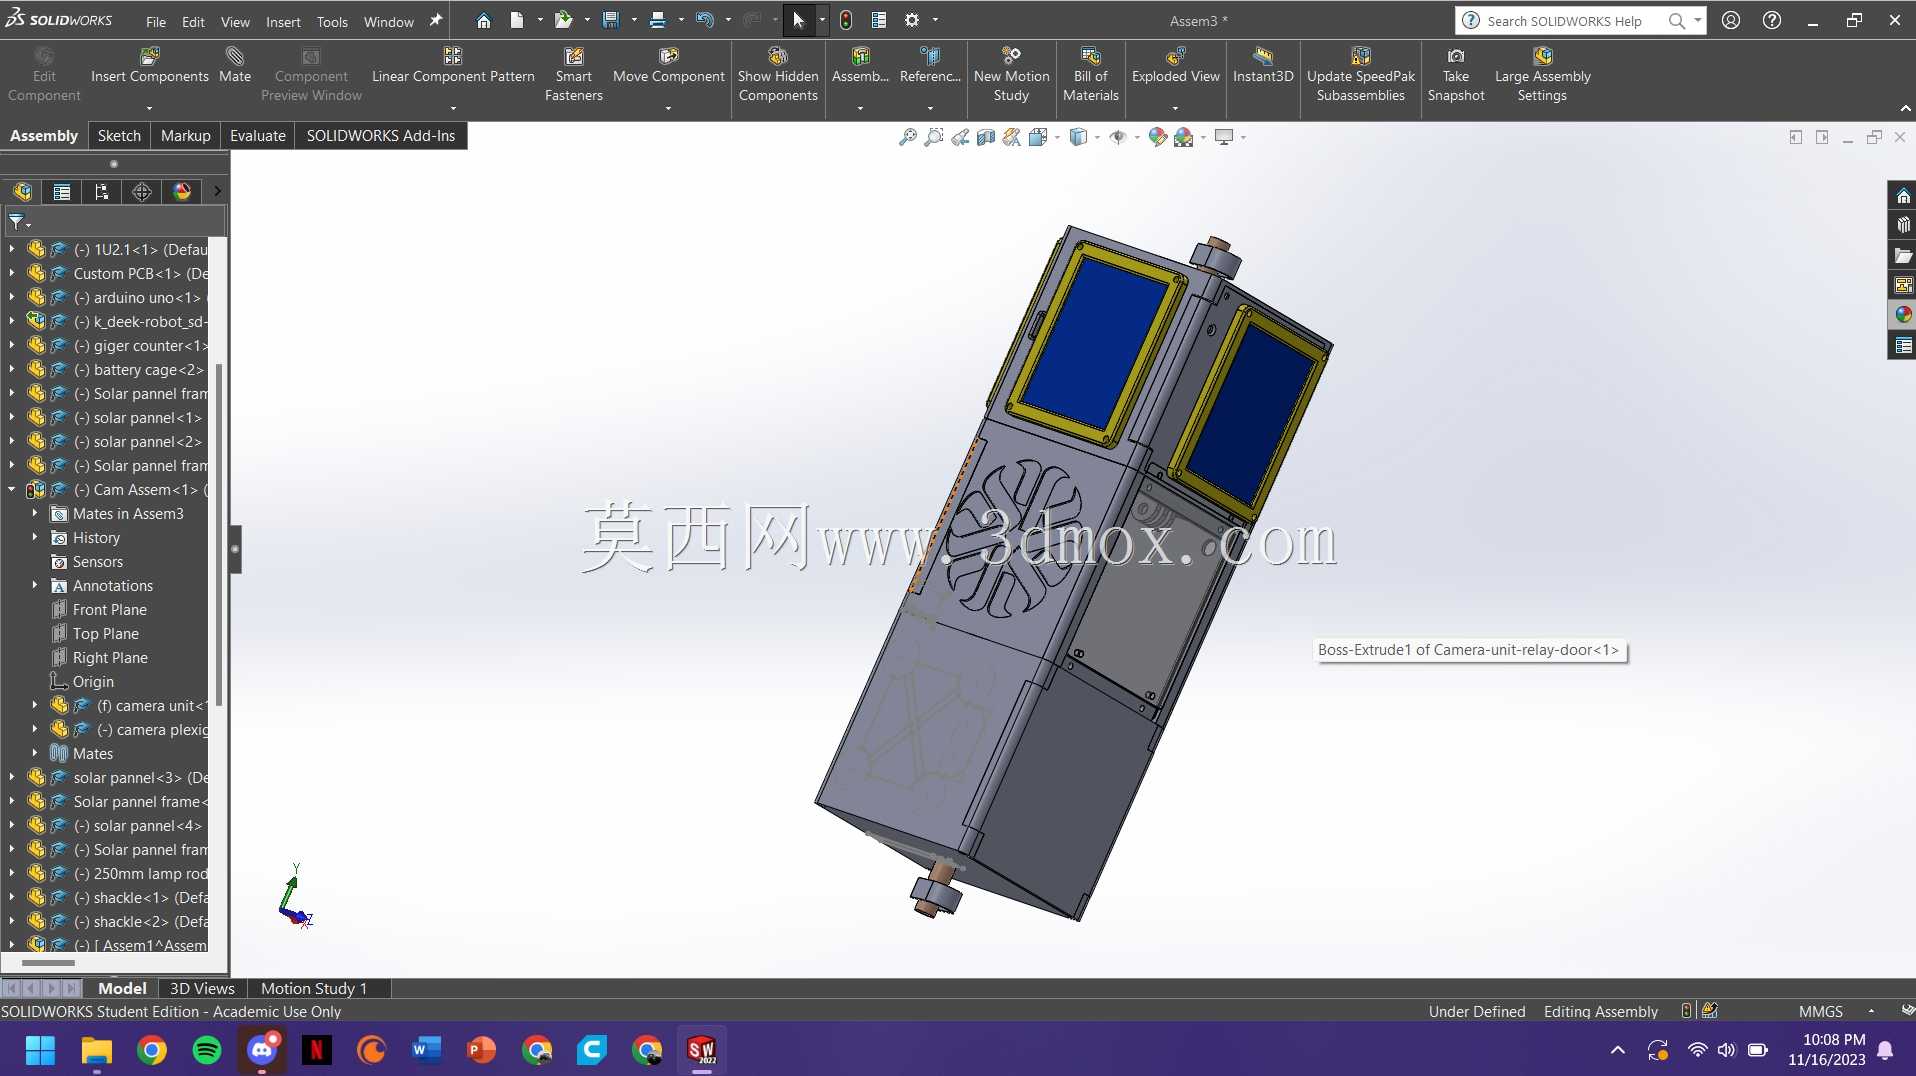Screen dimensions: 1916x1076
Task: Switch to the Sketch tab
Action: (119, 136)
